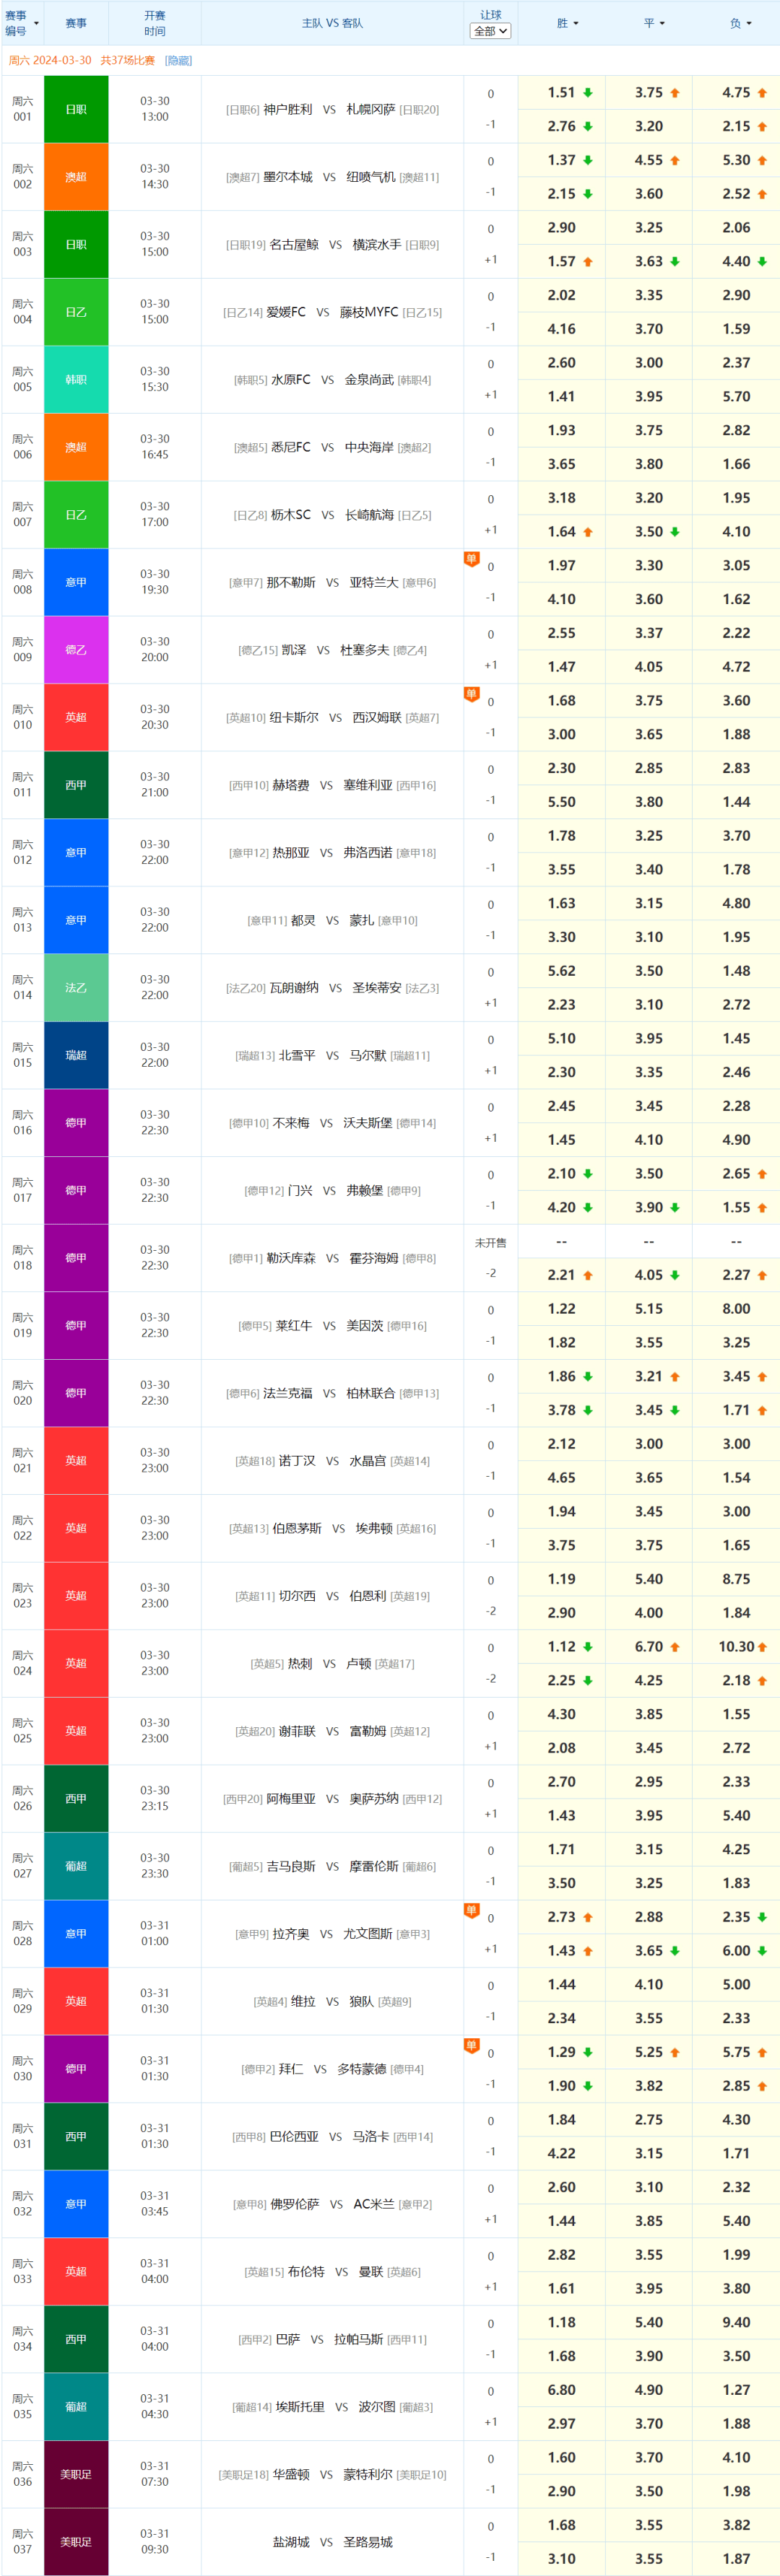Click the 未开售 label in match 018

point(490,1243)
